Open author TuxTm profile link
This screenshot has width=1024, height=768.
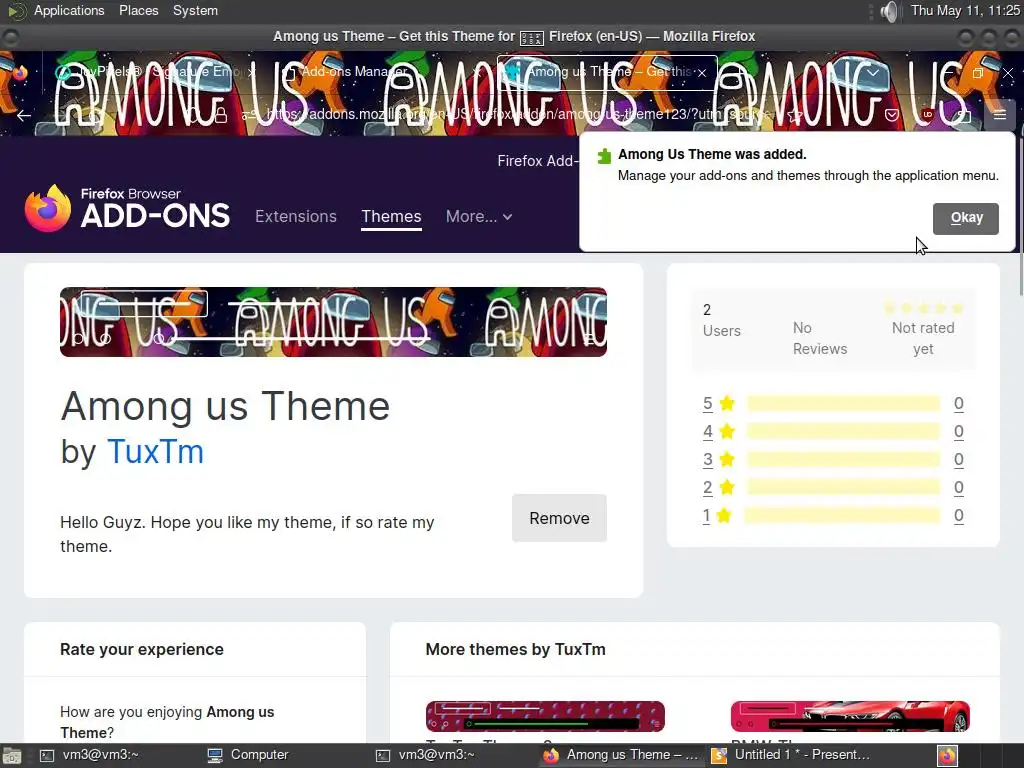pyautogui.click(x=155, y=451)
